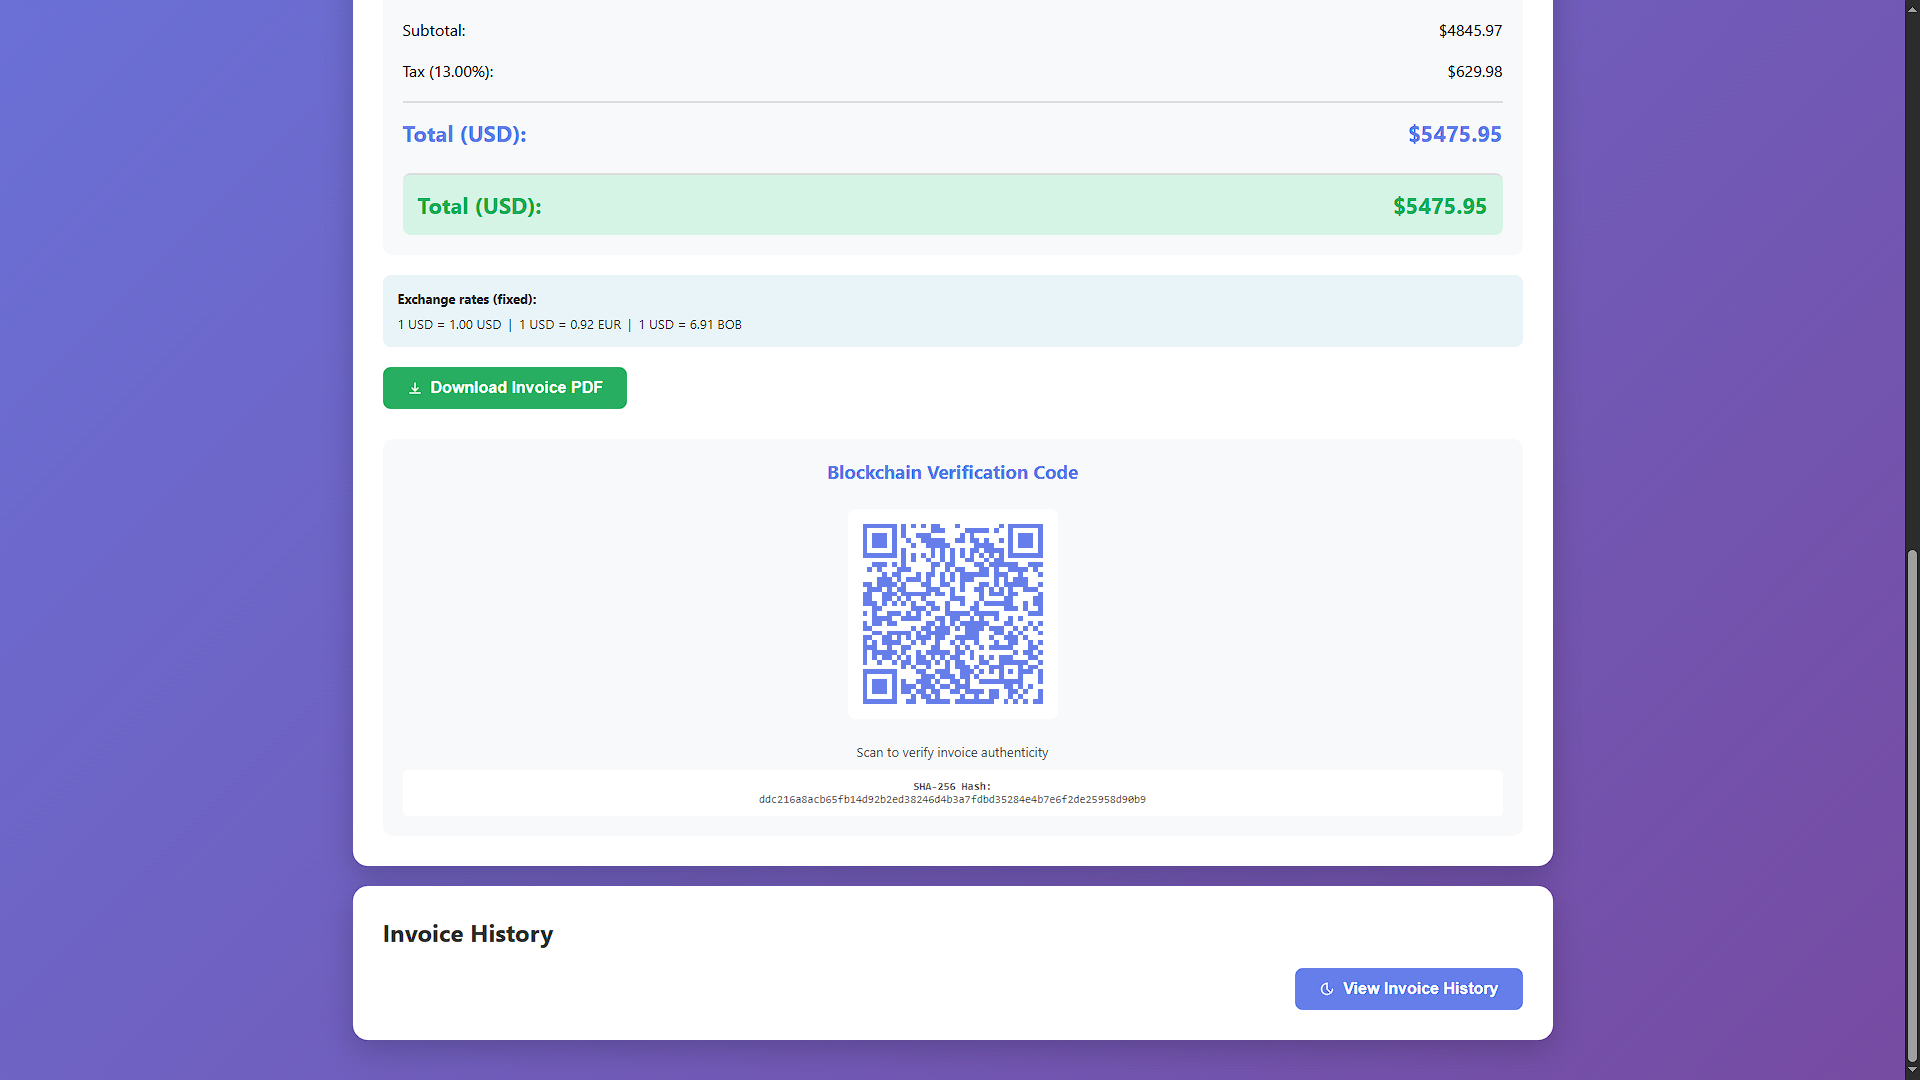
Task: Click the Exchange rates (fixed) label
Action: 466,299
